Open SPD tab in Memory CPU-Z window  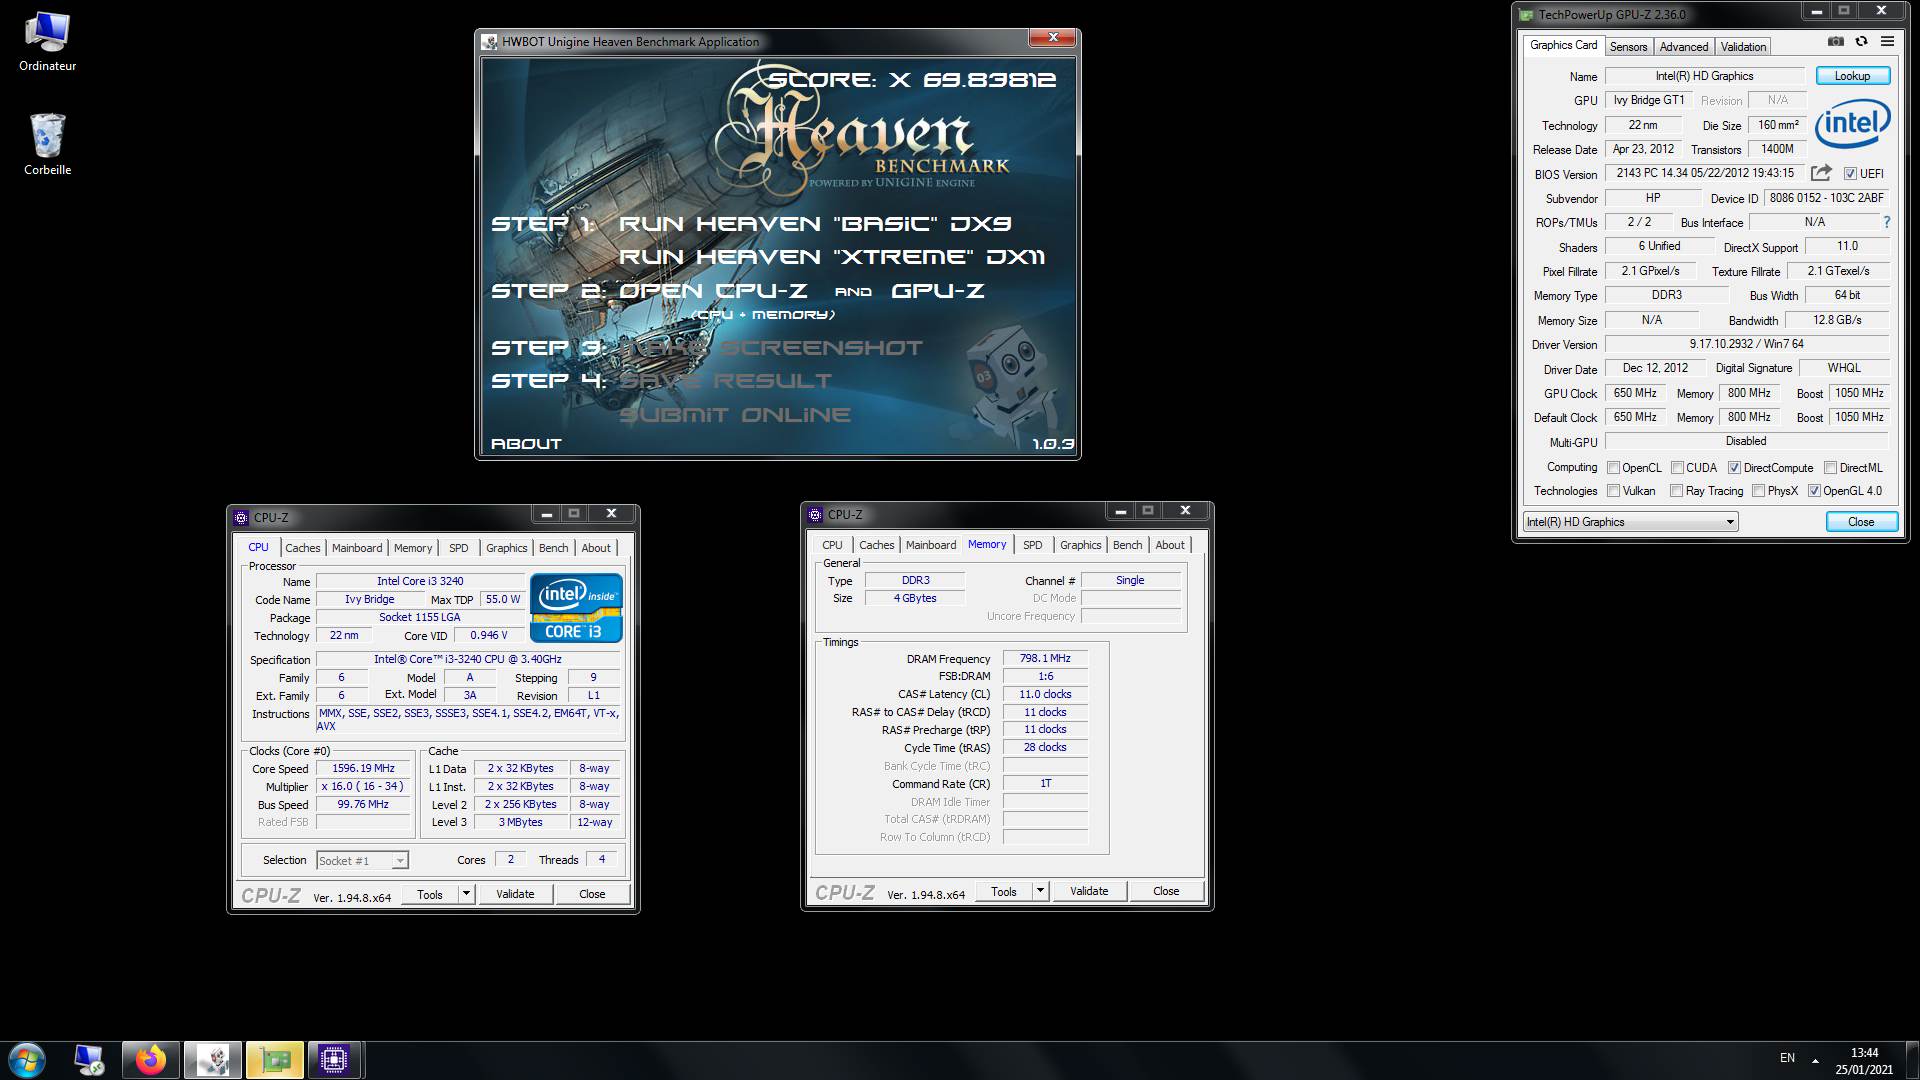point(1033,545)
